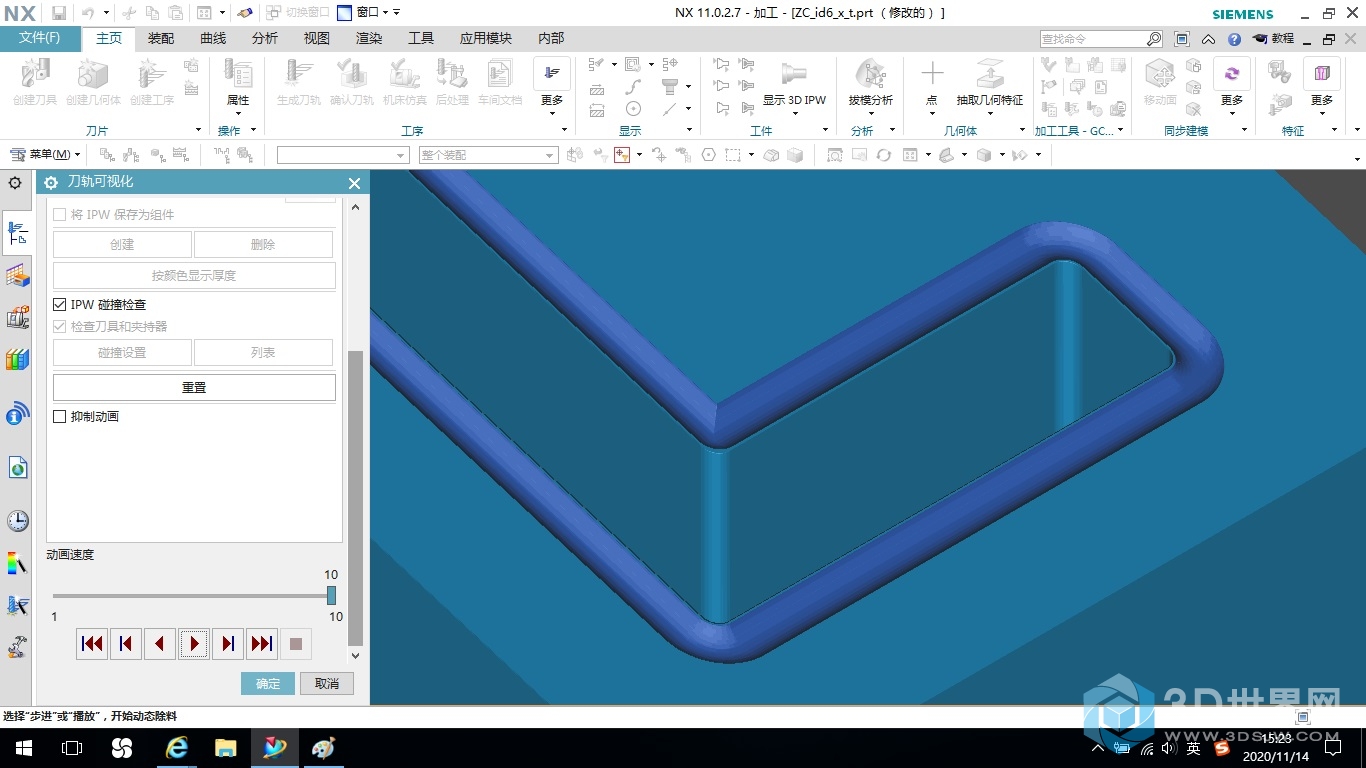Switch to the Render (渲染) tab
1366x768 pixels.
pyautogui.click(x=369, y=38)
